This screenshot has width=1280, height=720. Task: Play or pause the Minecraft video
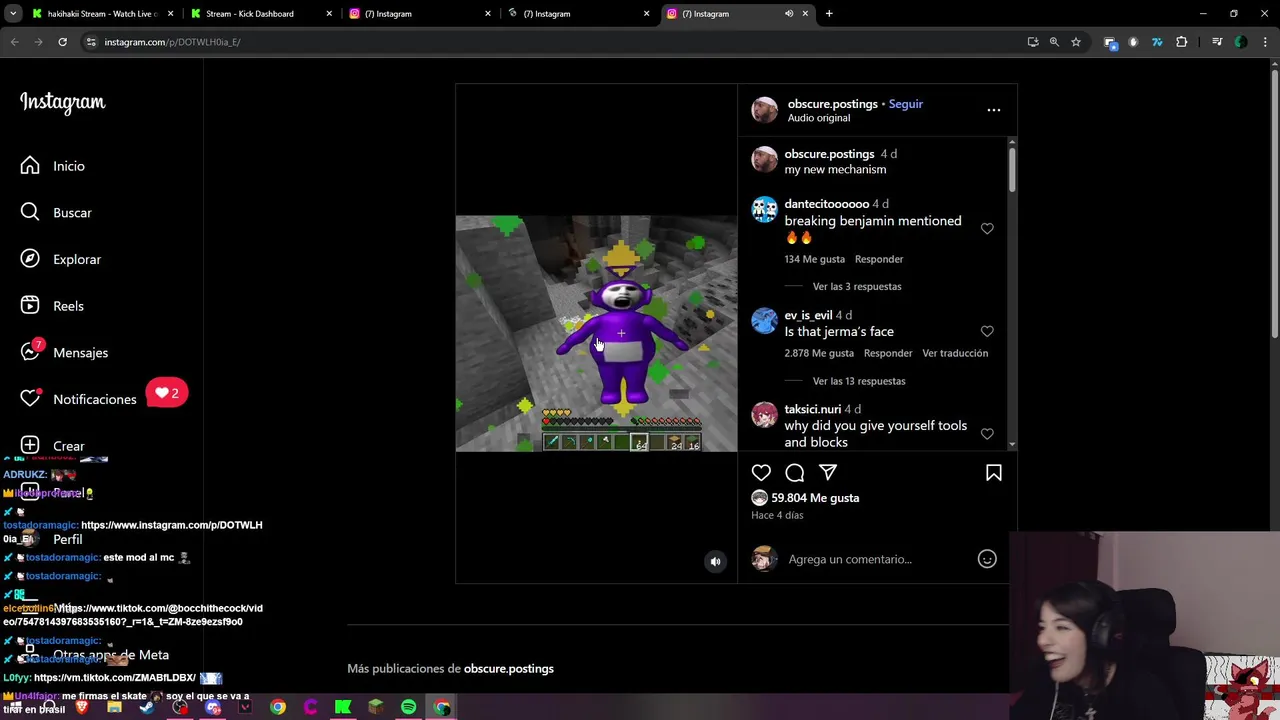[596, 333]
